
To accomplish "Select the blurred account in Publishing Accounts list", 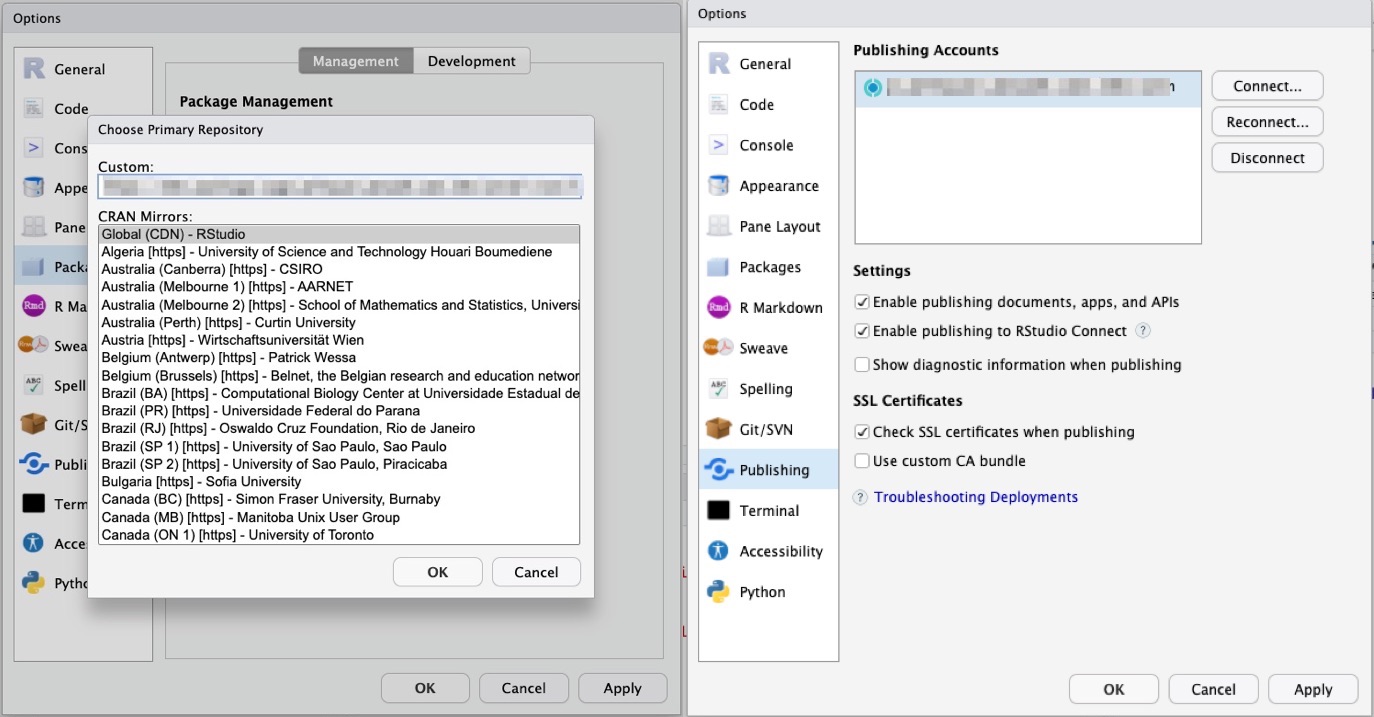I will pos(1028,88).
